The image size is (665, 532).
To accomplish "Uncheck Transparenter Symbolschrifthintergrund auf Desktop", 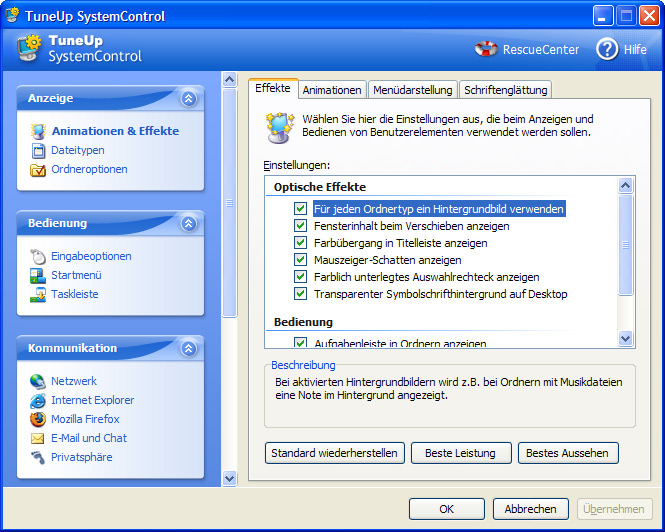I will click(x=300, y=294).
